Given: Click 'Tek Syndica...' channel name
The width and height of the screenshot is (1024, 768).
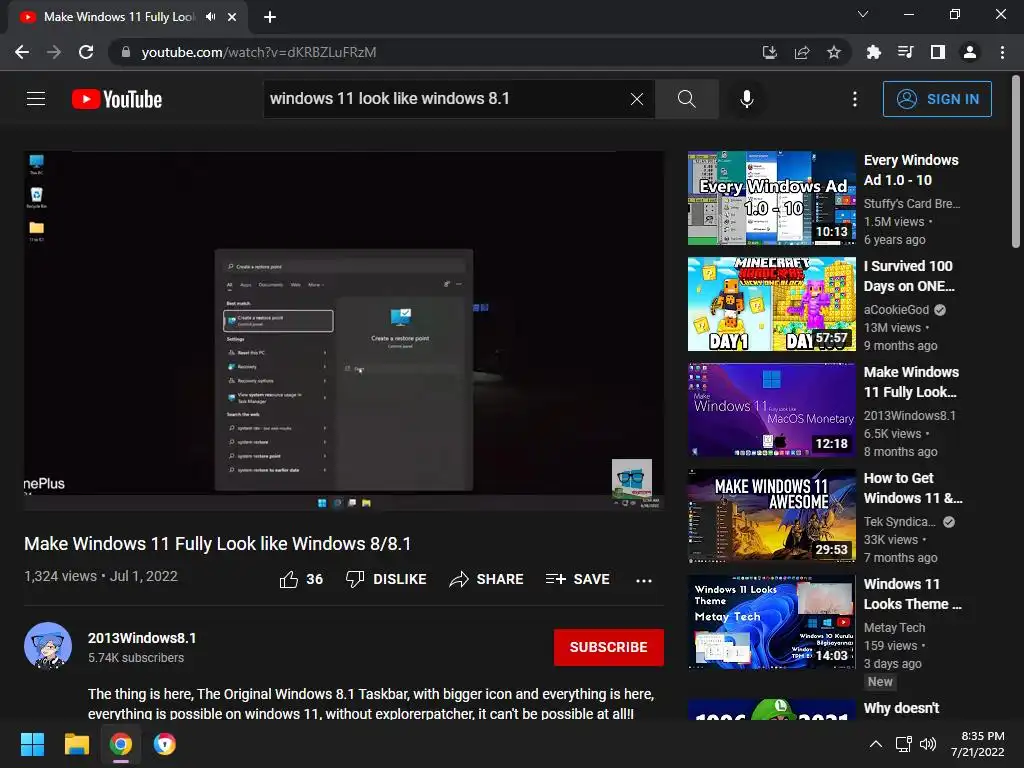Looking at the screenshot, I should [x=899, y=522].
